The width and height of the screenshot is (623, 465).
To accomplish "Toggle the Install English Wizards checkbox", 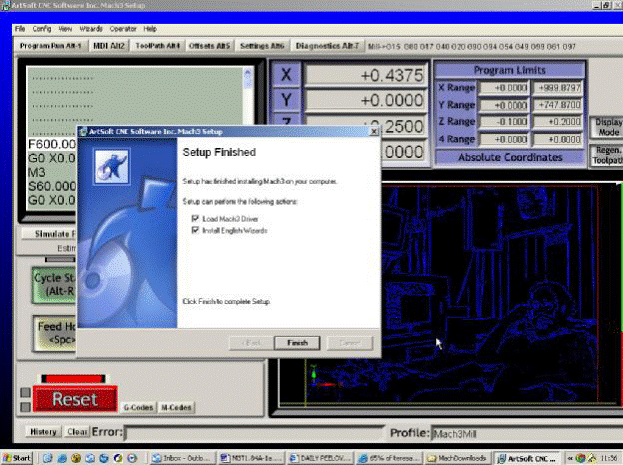I will 195,230.
